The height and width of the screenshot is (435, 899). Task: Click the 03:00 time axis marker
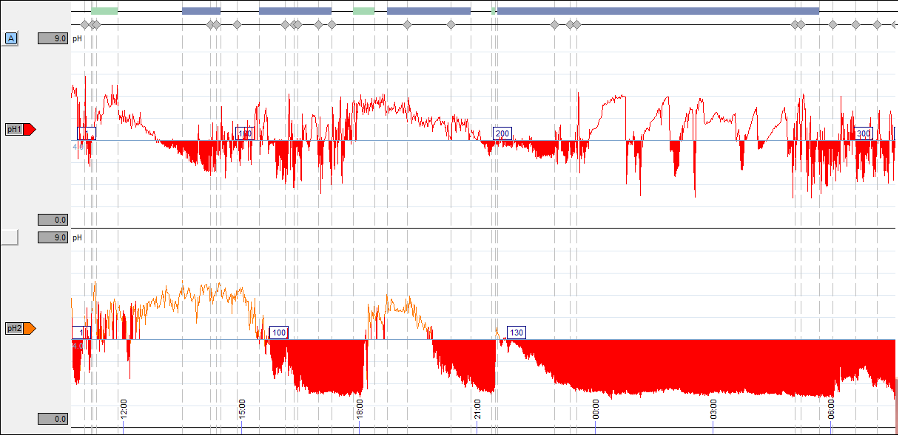[713, 409]
